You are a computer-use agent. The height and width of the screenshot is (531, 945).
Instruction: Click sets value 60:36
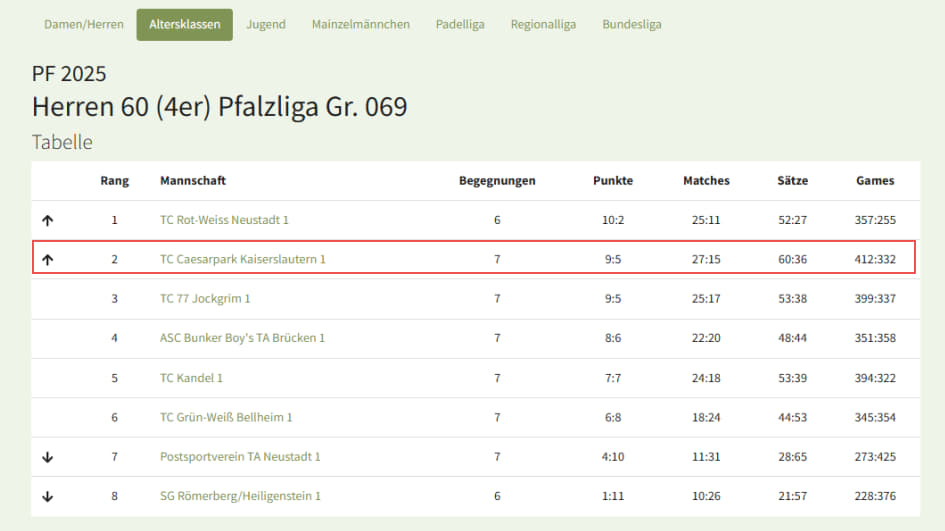point(793,259)
